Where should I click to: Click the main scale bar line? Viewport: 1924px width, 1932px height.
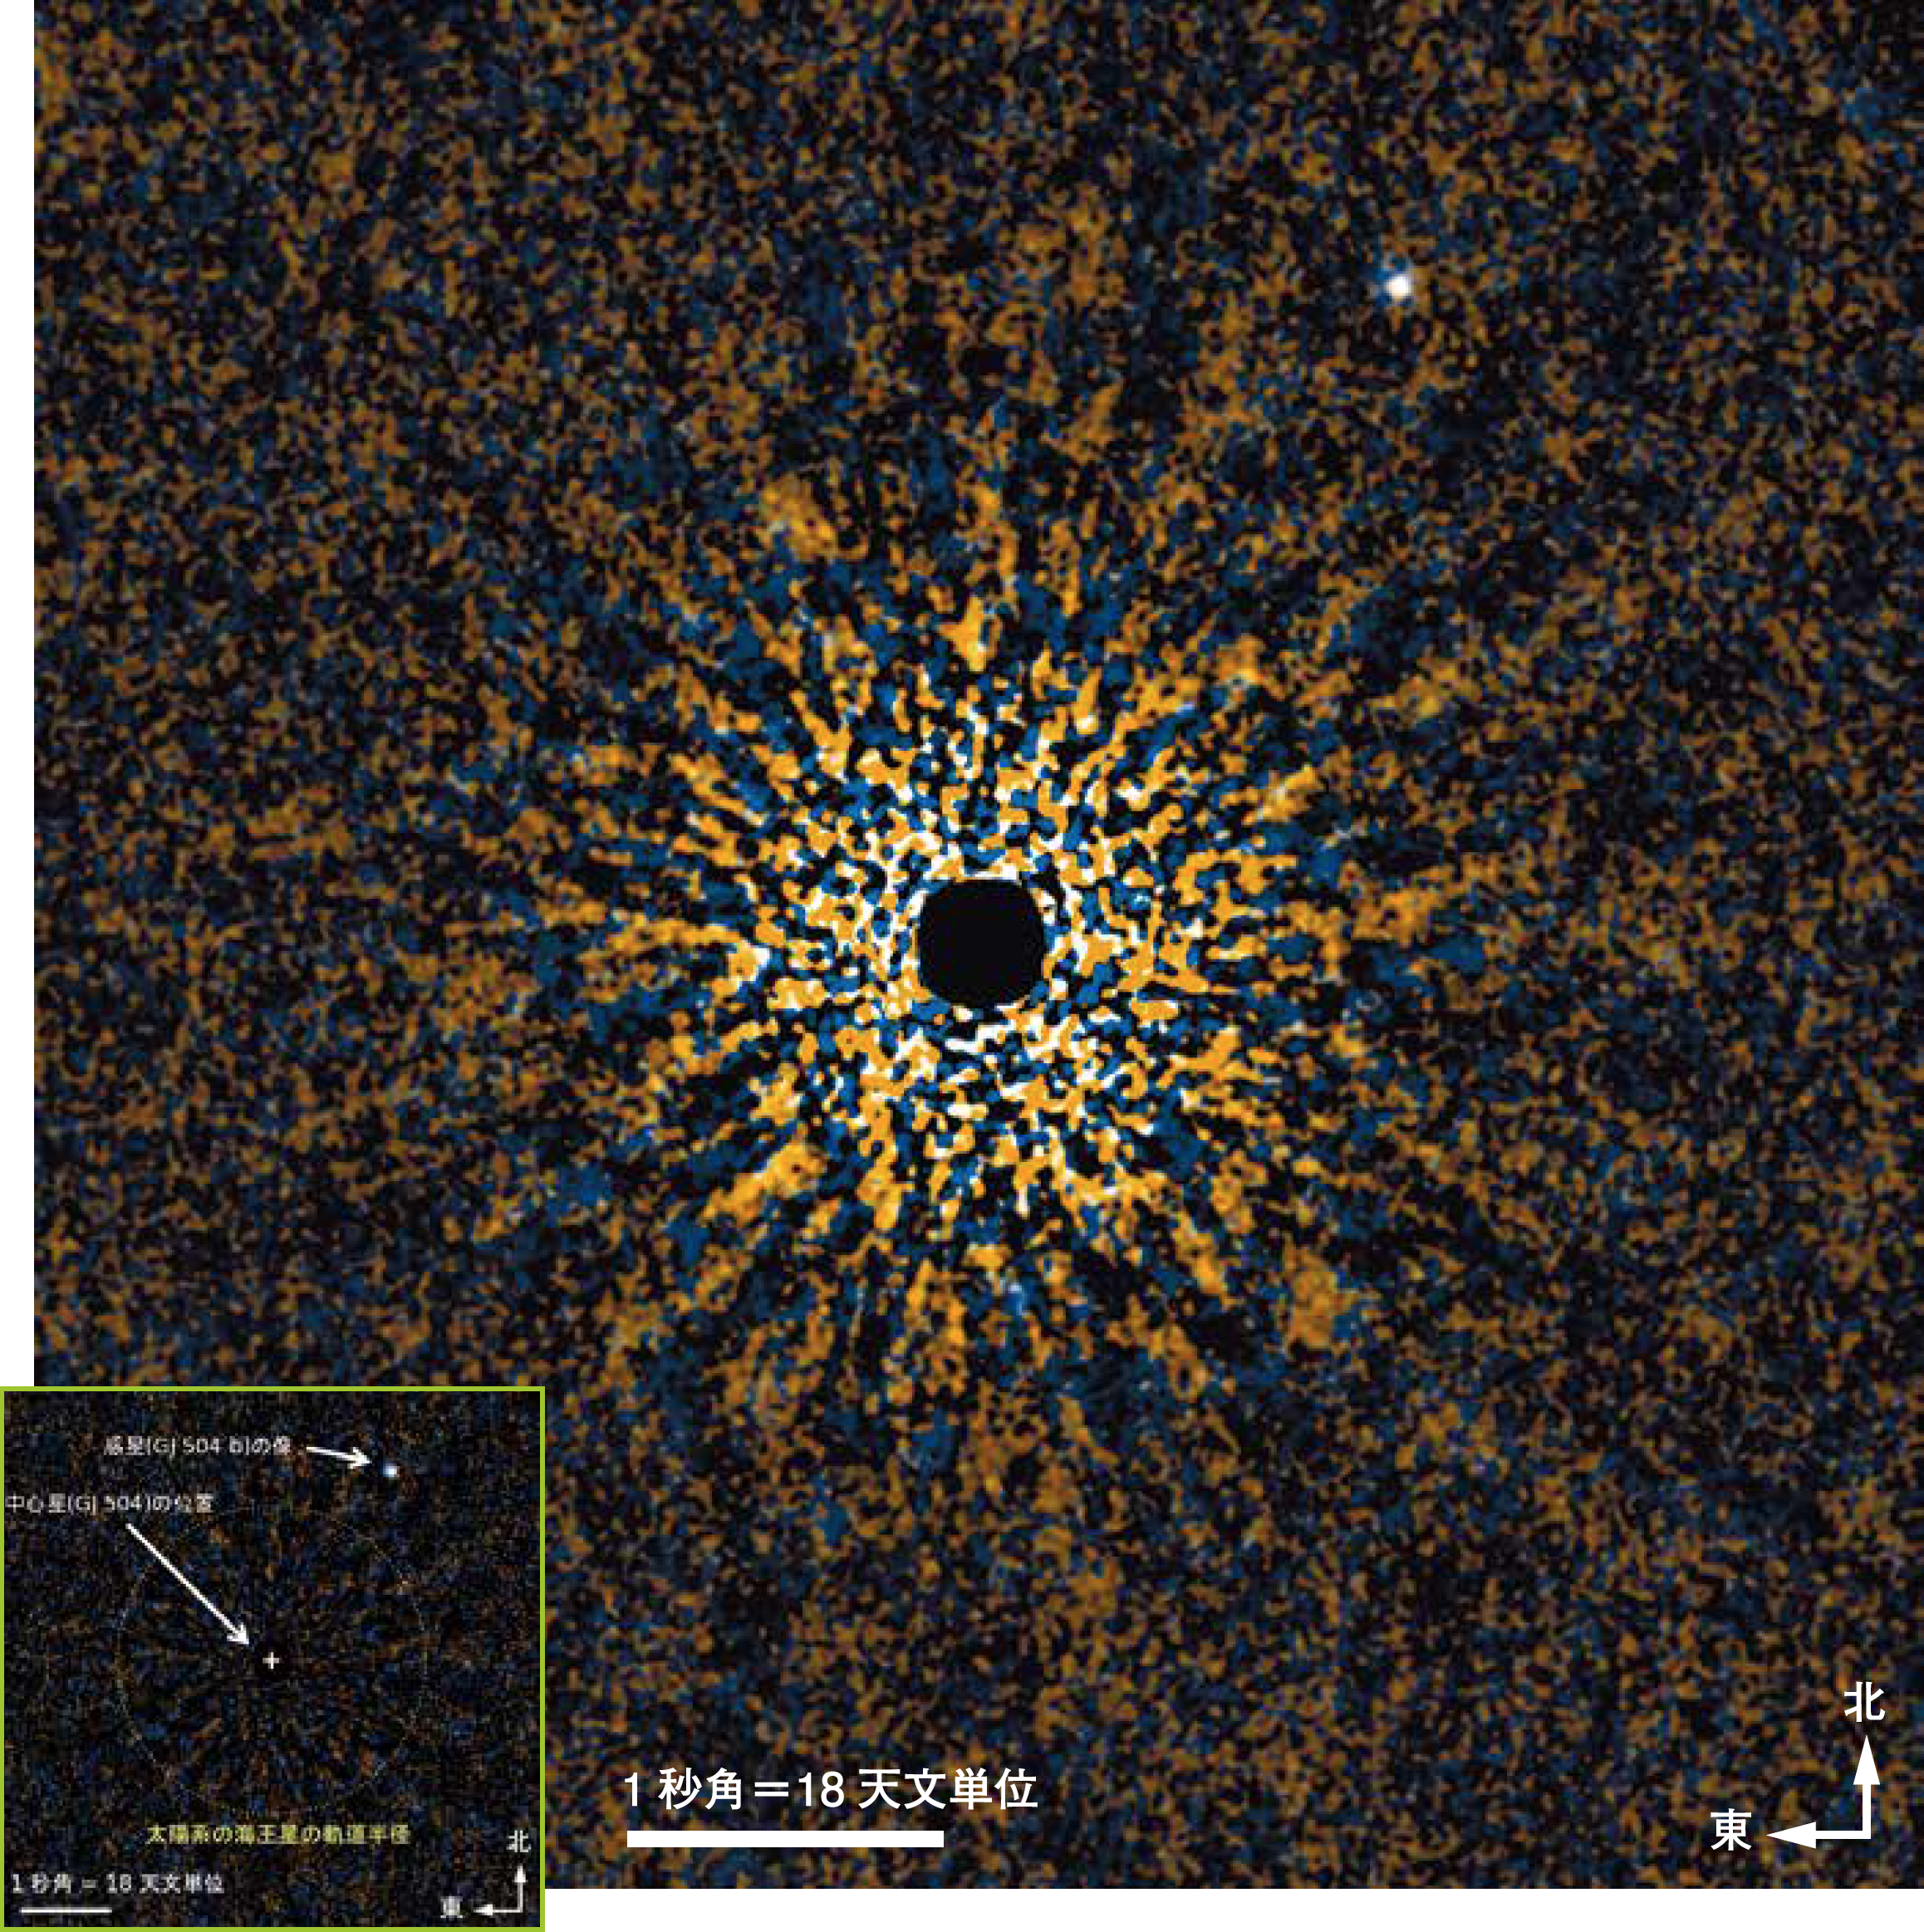[785, 1838]
